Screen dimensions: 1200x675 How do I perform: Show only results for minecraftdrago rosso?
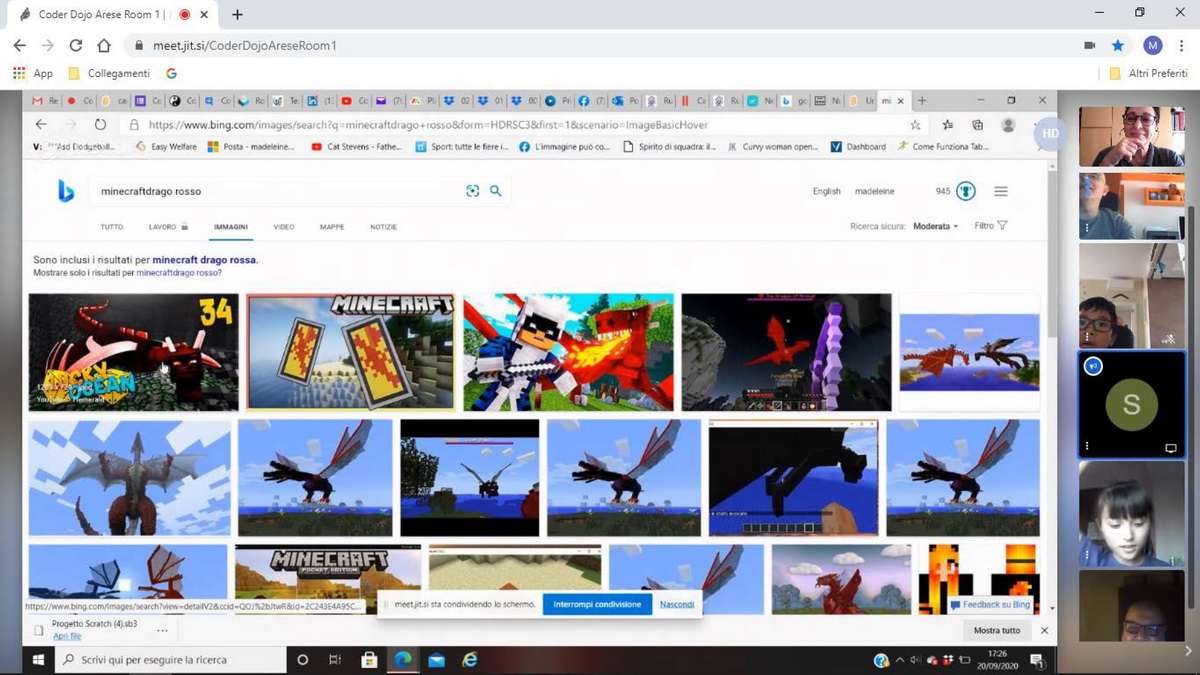click(x=179, y=273)
